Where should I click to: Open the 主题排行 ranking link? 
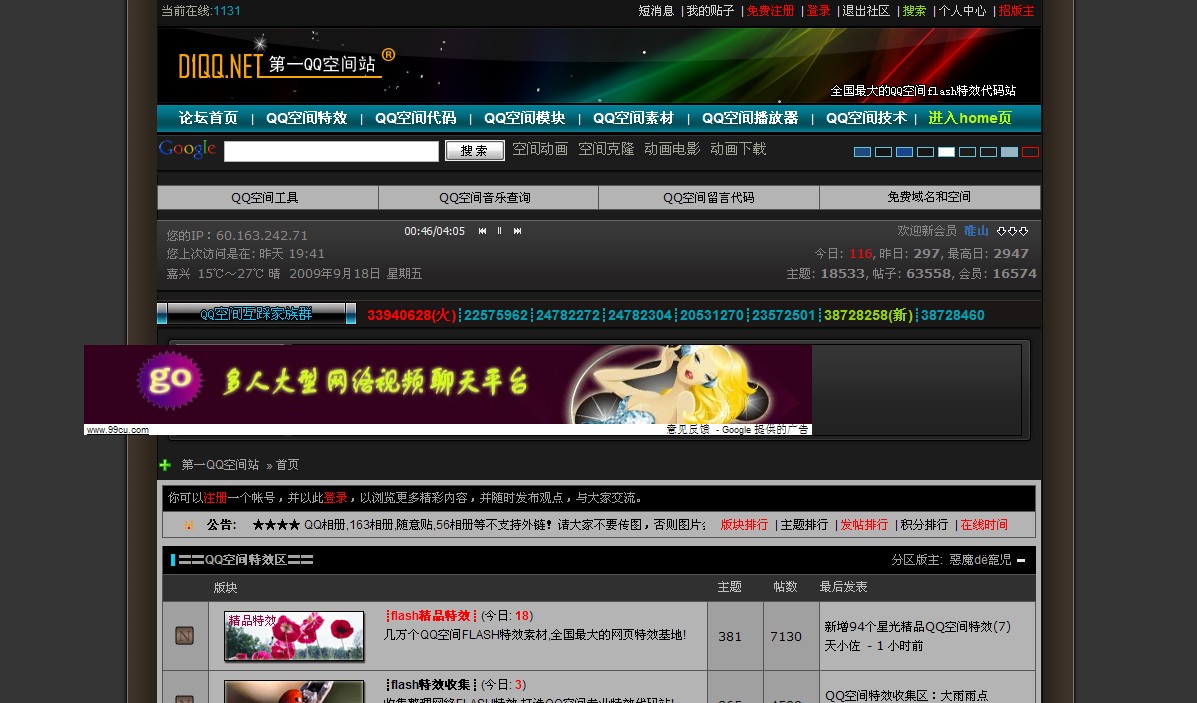(804, 525)
